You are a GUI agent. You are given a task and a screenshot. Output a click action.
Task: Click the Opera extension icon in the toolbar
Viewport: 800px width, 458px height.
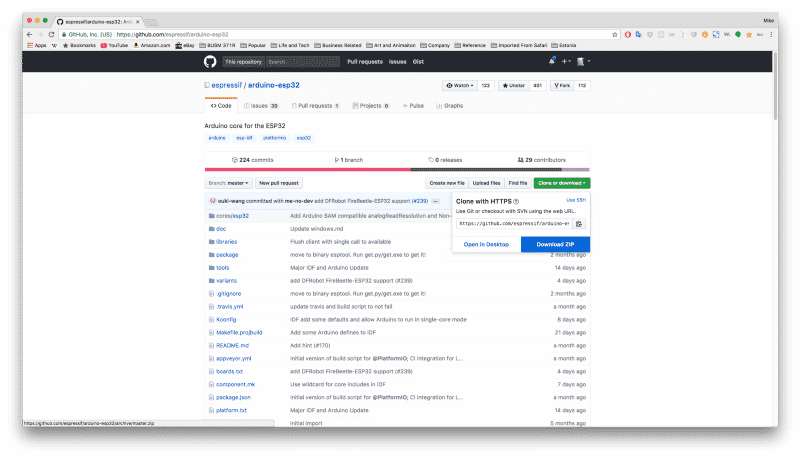point(628,35)
